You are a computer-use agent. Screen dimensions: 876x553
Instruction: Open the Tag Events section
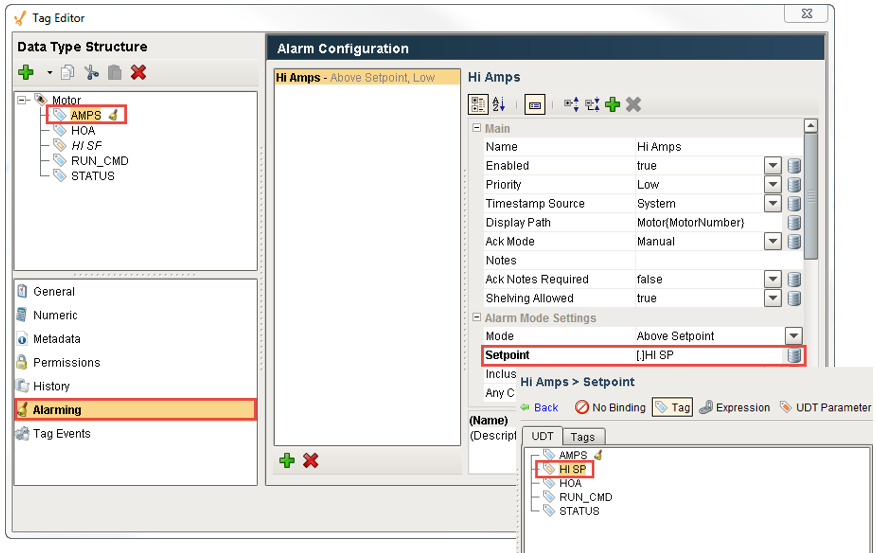[x=61, y=434]
